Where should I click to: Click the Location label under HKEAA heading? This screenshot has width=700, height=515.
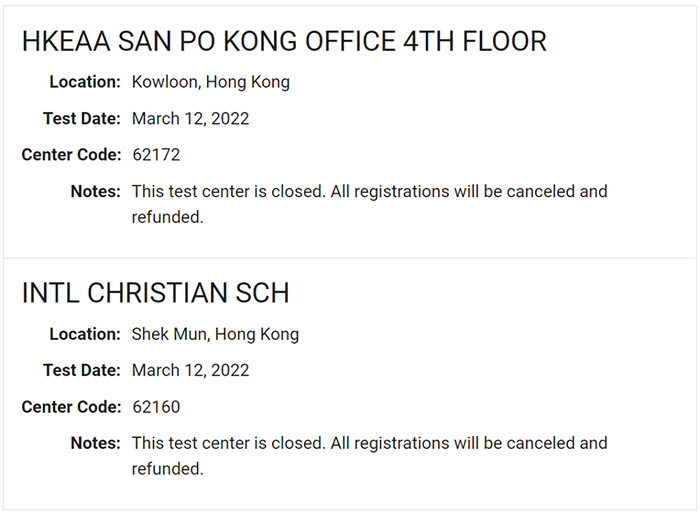coord(85,82)
